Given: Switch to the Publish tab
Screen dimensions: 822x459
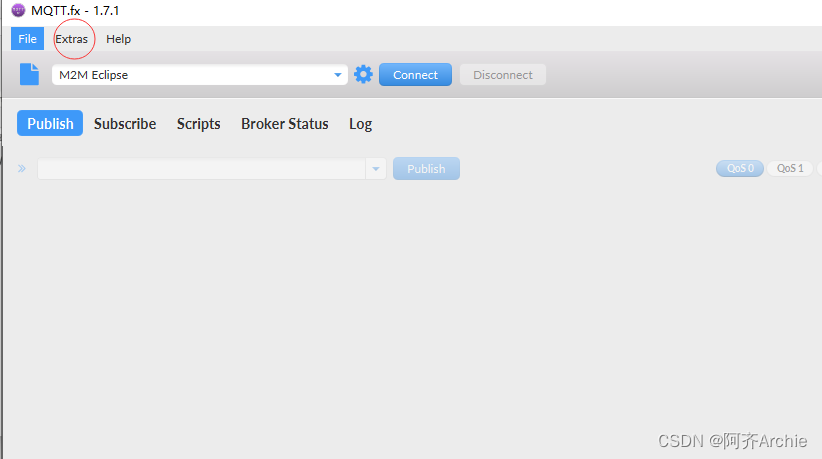Looking at the screenshot, I should click(x=50, y=124).
